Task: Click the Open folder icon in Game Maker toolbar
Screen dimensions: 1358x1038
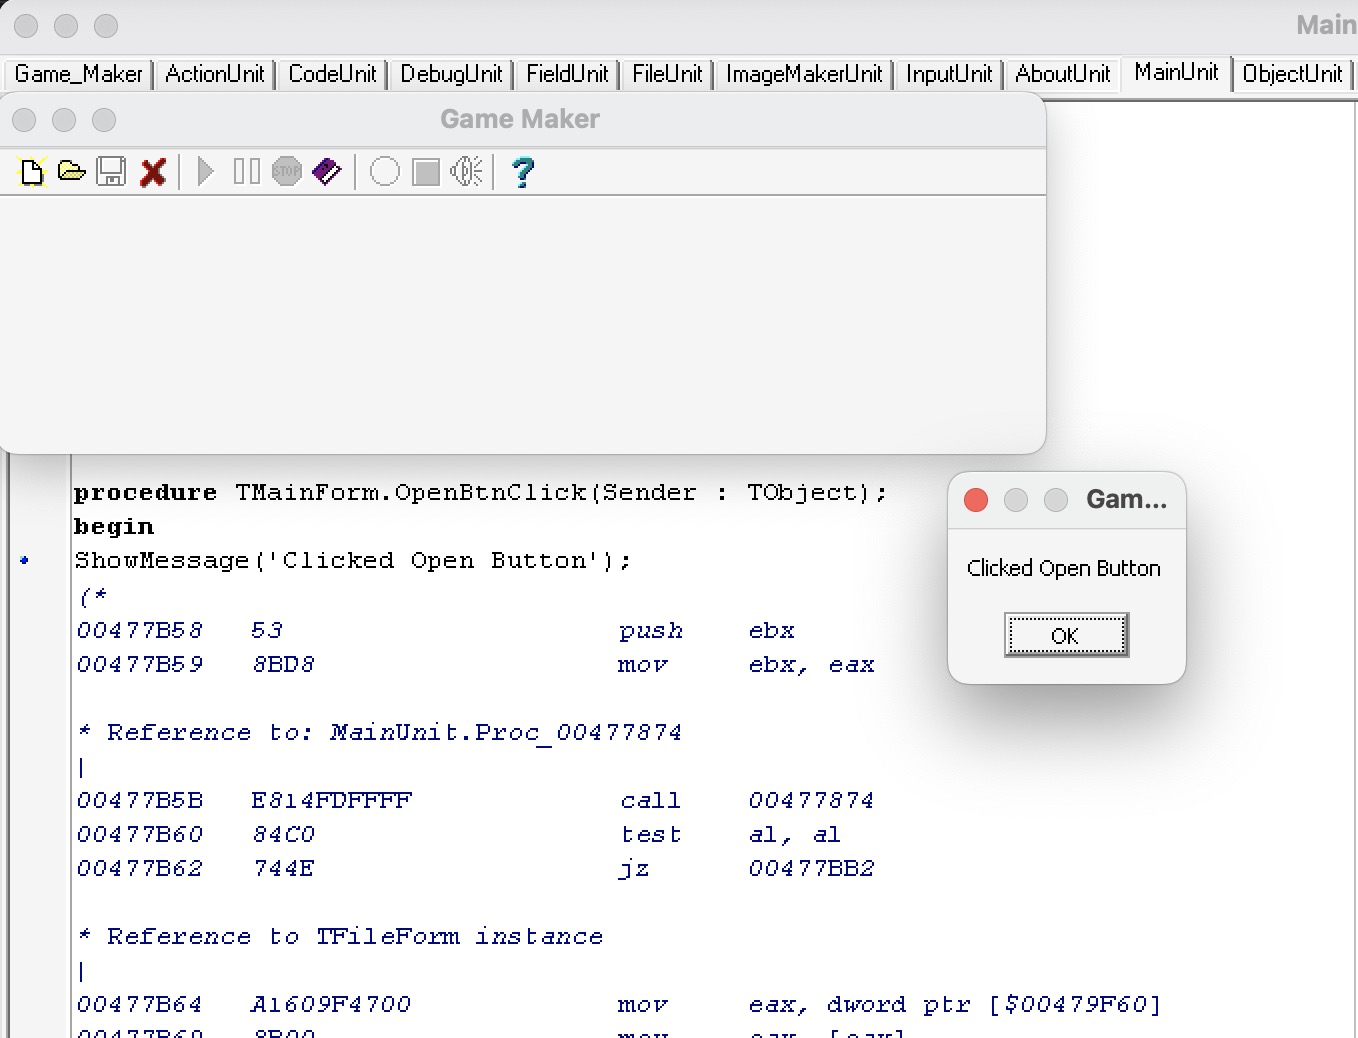Action: (x=72, y=172)
